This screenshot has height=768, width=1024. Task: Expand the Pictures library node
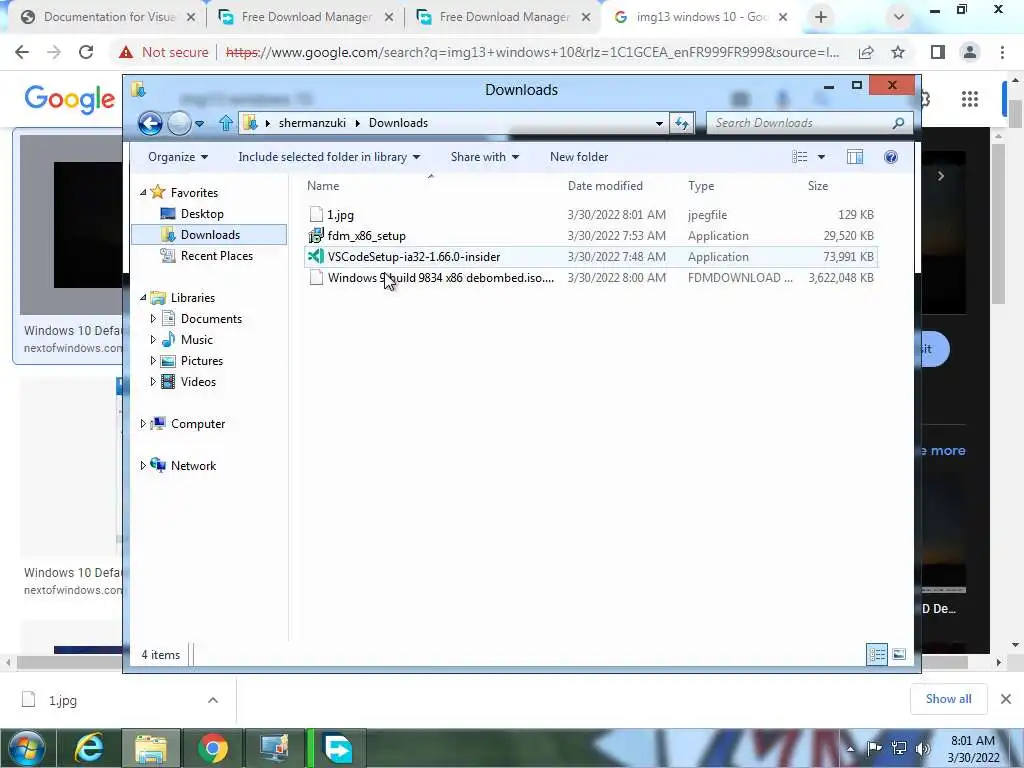pos(153,360)
